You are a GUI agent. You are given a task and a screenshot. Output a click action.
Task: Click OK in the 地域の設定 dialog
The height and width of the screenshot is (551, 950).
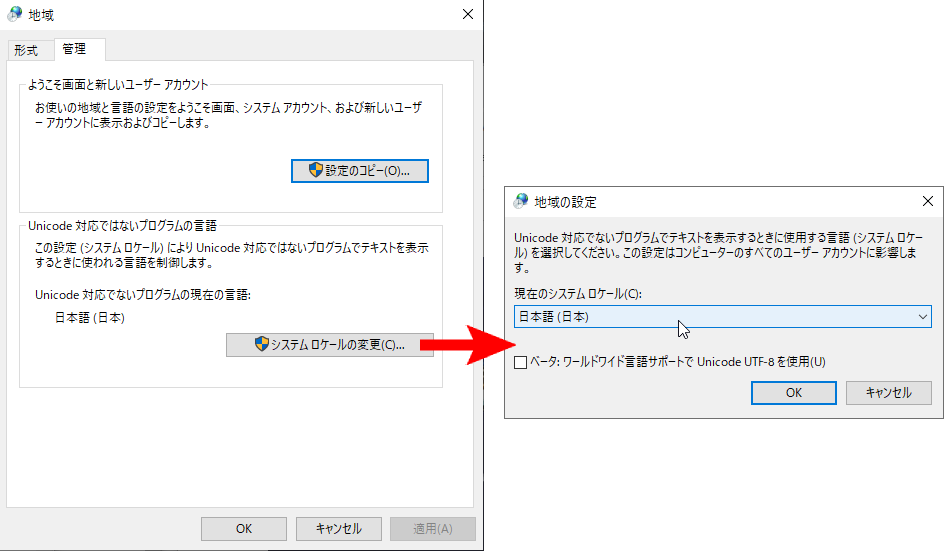794,393
